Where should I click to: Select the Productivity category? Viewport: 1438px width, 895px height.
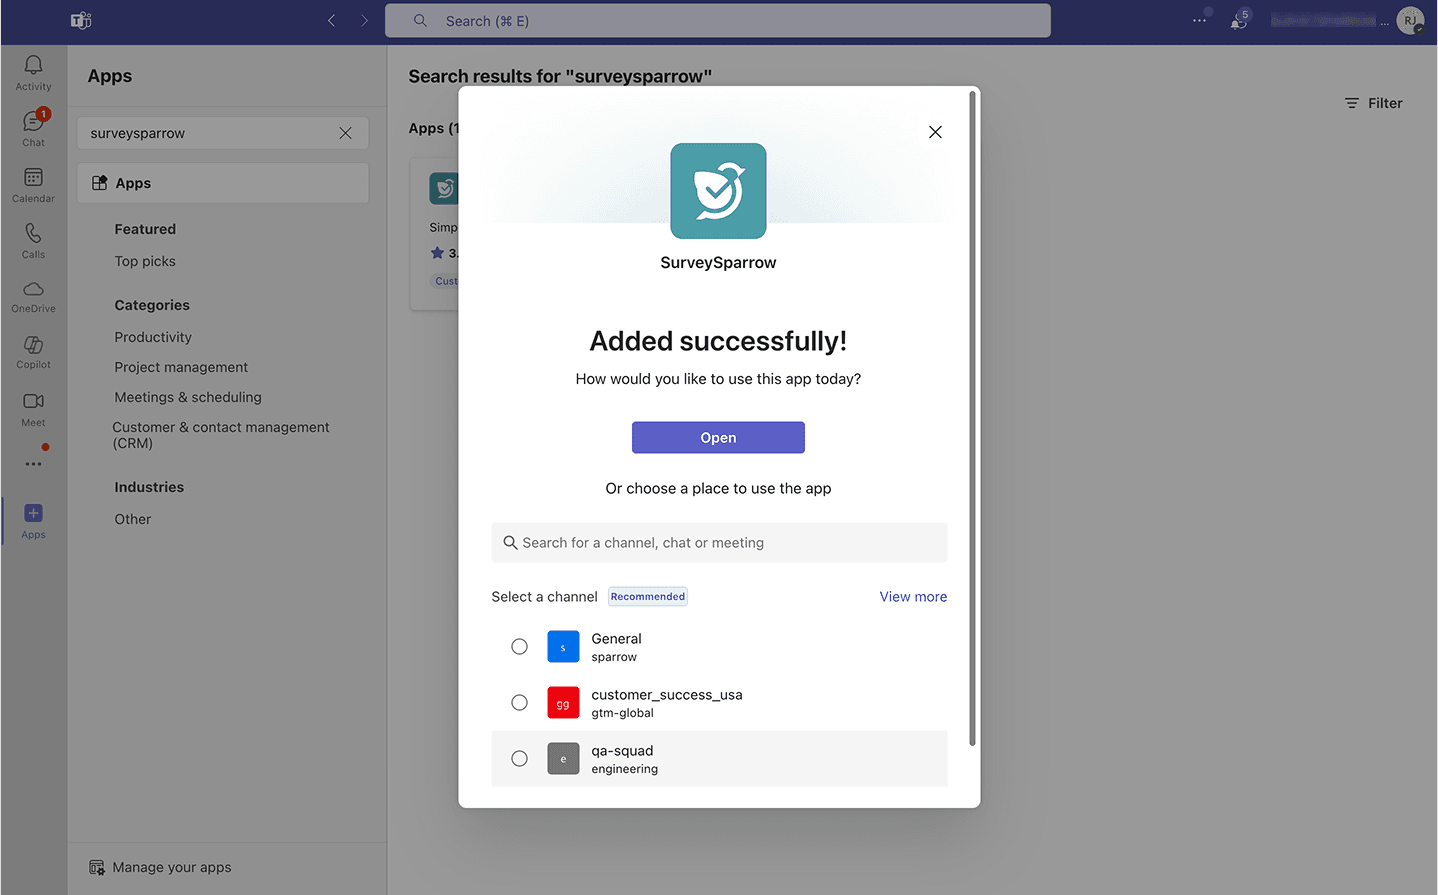(153, 337)
